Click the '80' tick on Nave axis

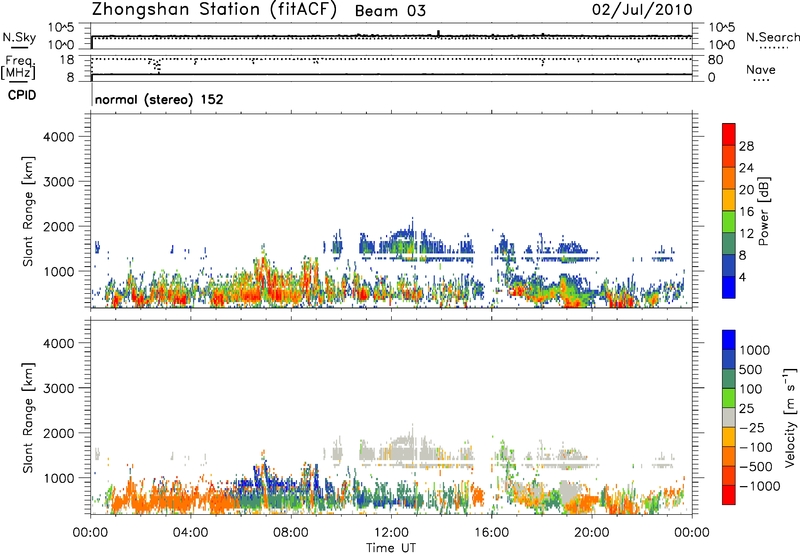click(716, 60)
